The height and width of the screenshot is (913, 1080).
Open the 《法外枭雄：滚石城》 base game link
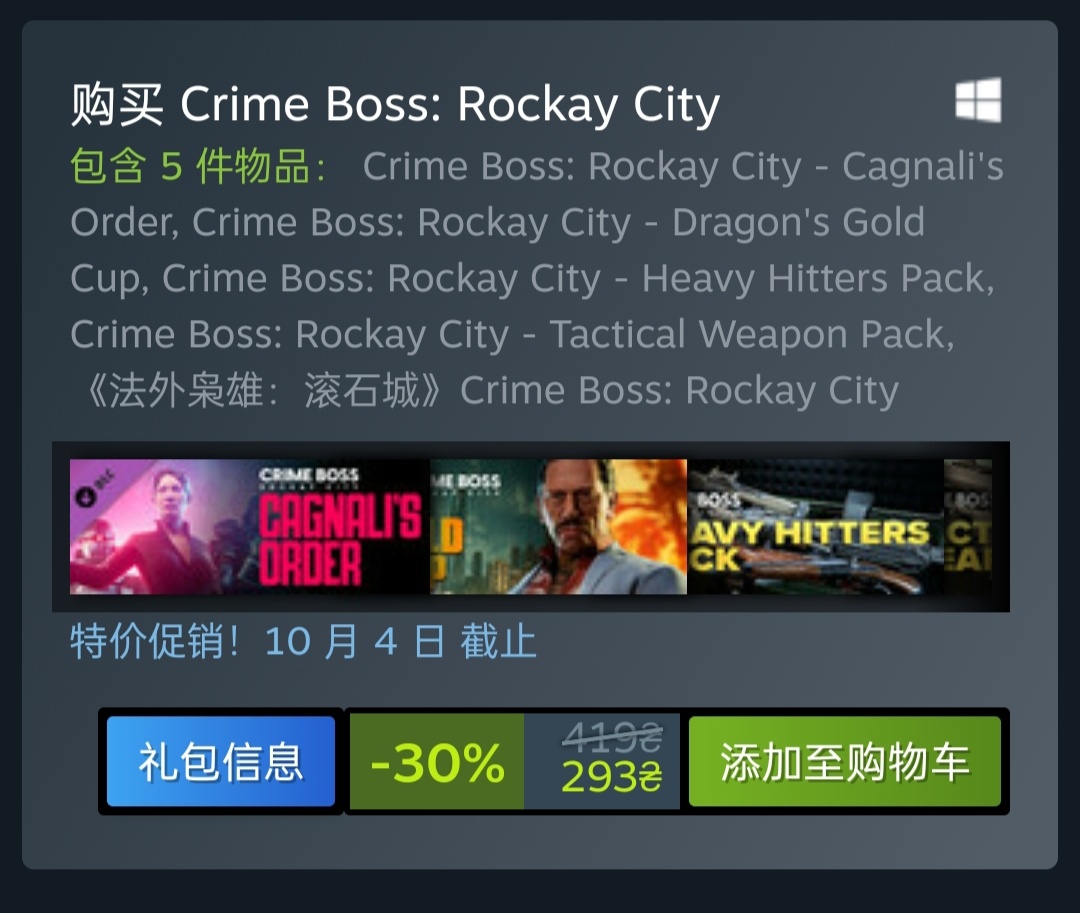pos(490,390)
